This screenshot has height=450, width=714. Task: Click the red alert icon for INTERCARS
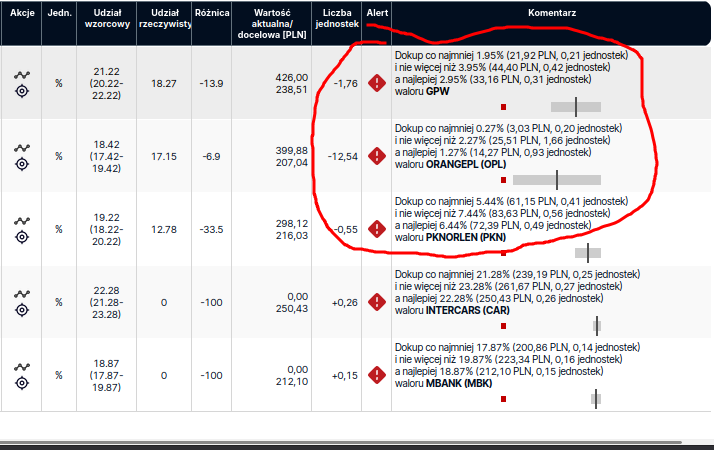click(377, 302)
